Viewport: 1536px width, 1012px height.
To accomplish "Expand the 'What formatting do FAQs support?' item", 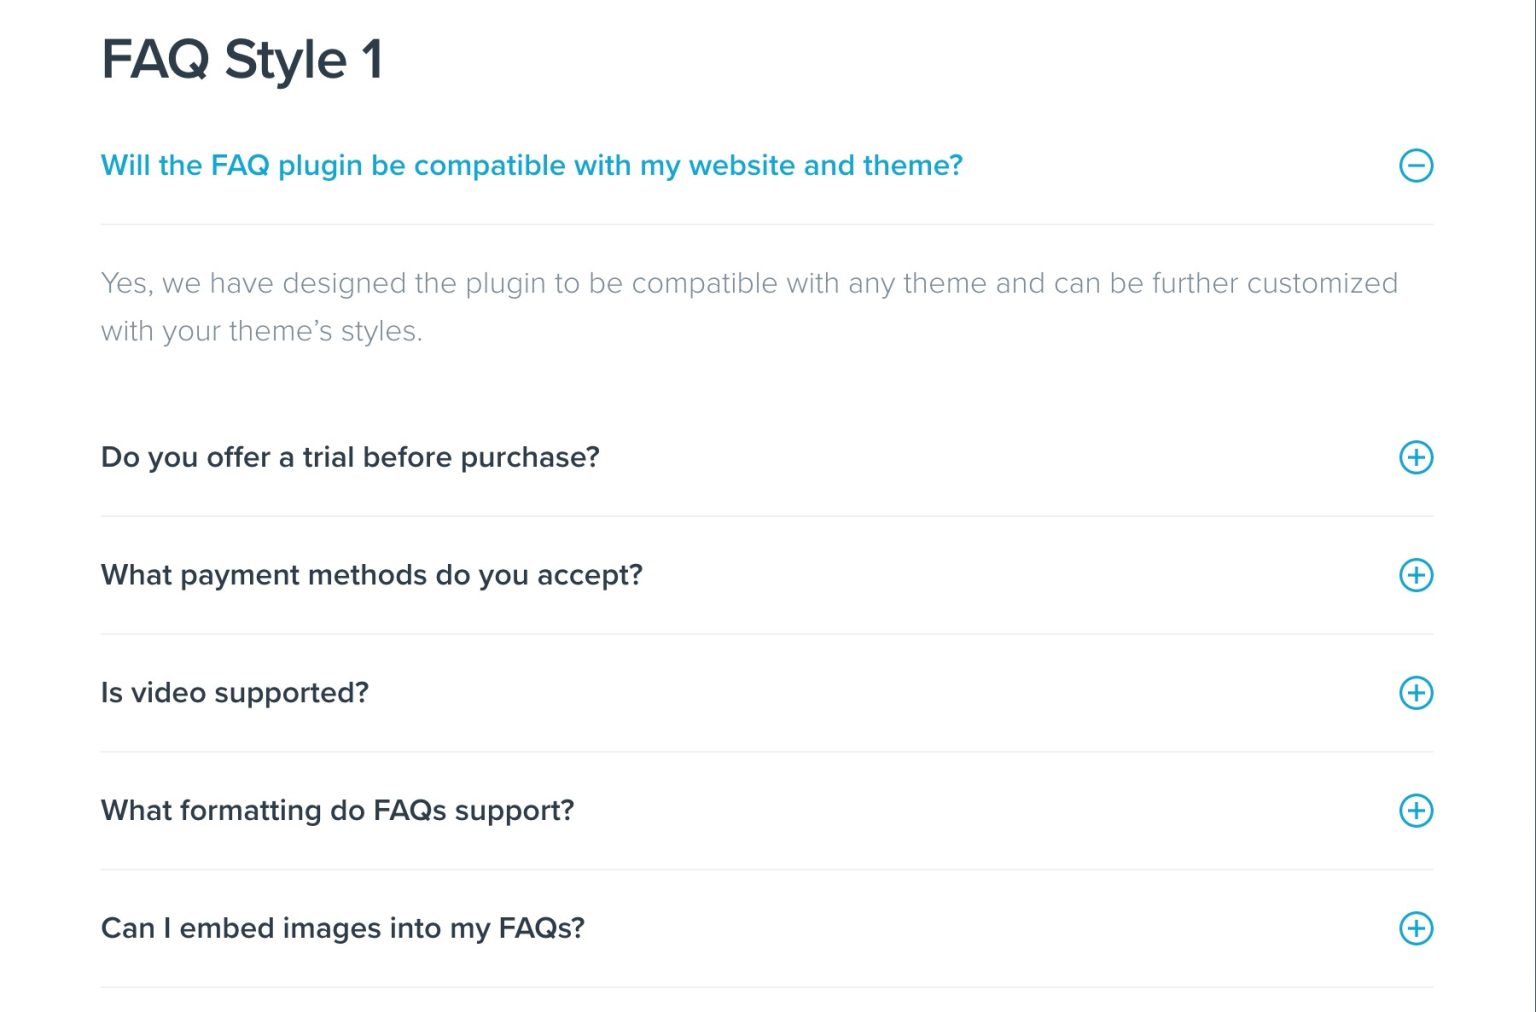I will [337, 811].
